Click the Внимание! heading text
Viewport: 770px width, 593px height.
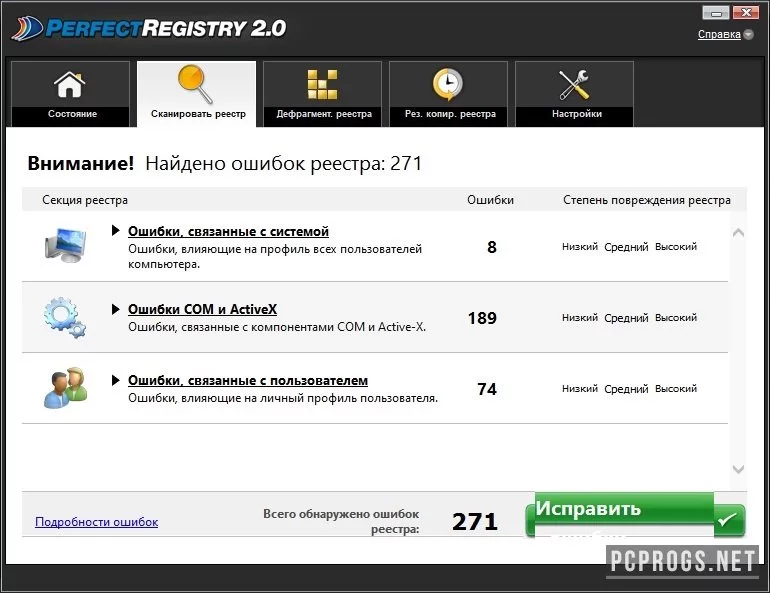[x=81, y=163]
